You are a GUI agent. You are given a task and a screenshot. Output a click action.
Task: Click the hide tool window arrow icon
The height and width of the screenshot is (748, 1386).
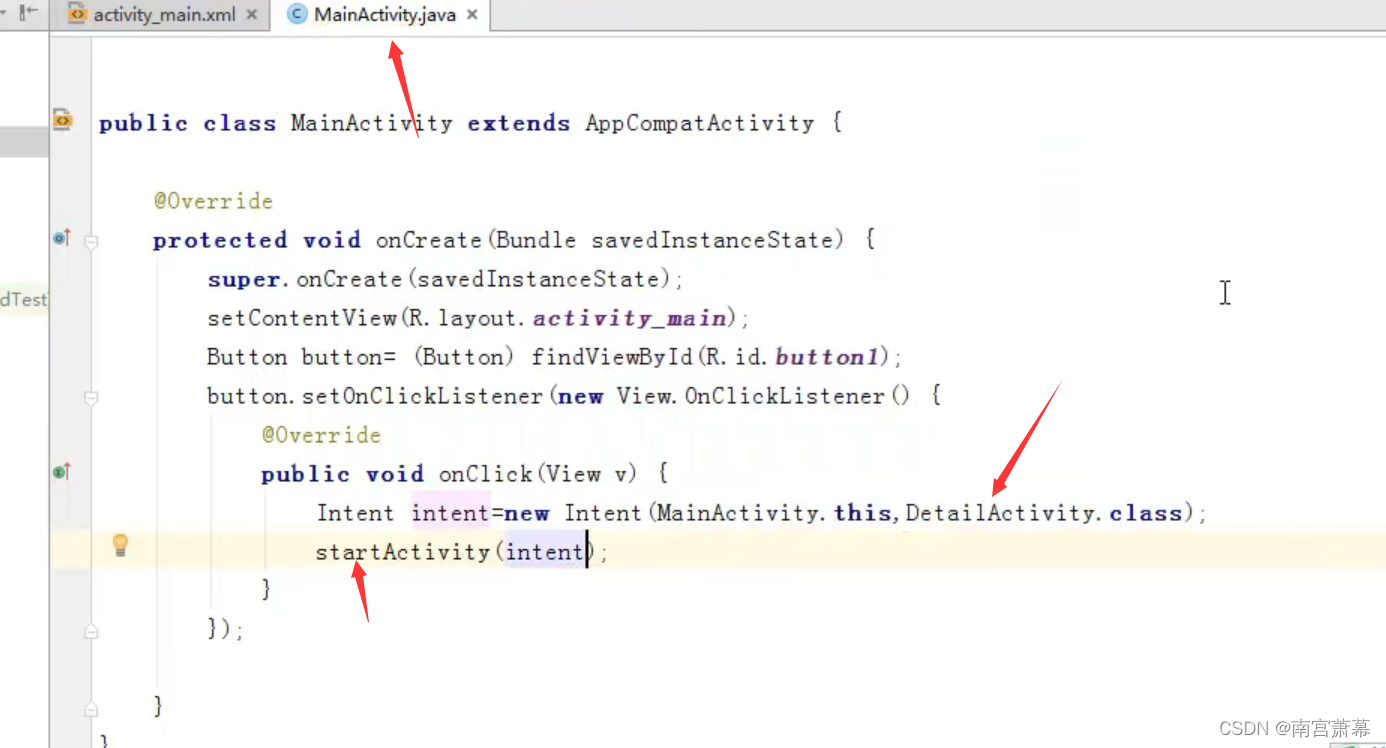29,12
